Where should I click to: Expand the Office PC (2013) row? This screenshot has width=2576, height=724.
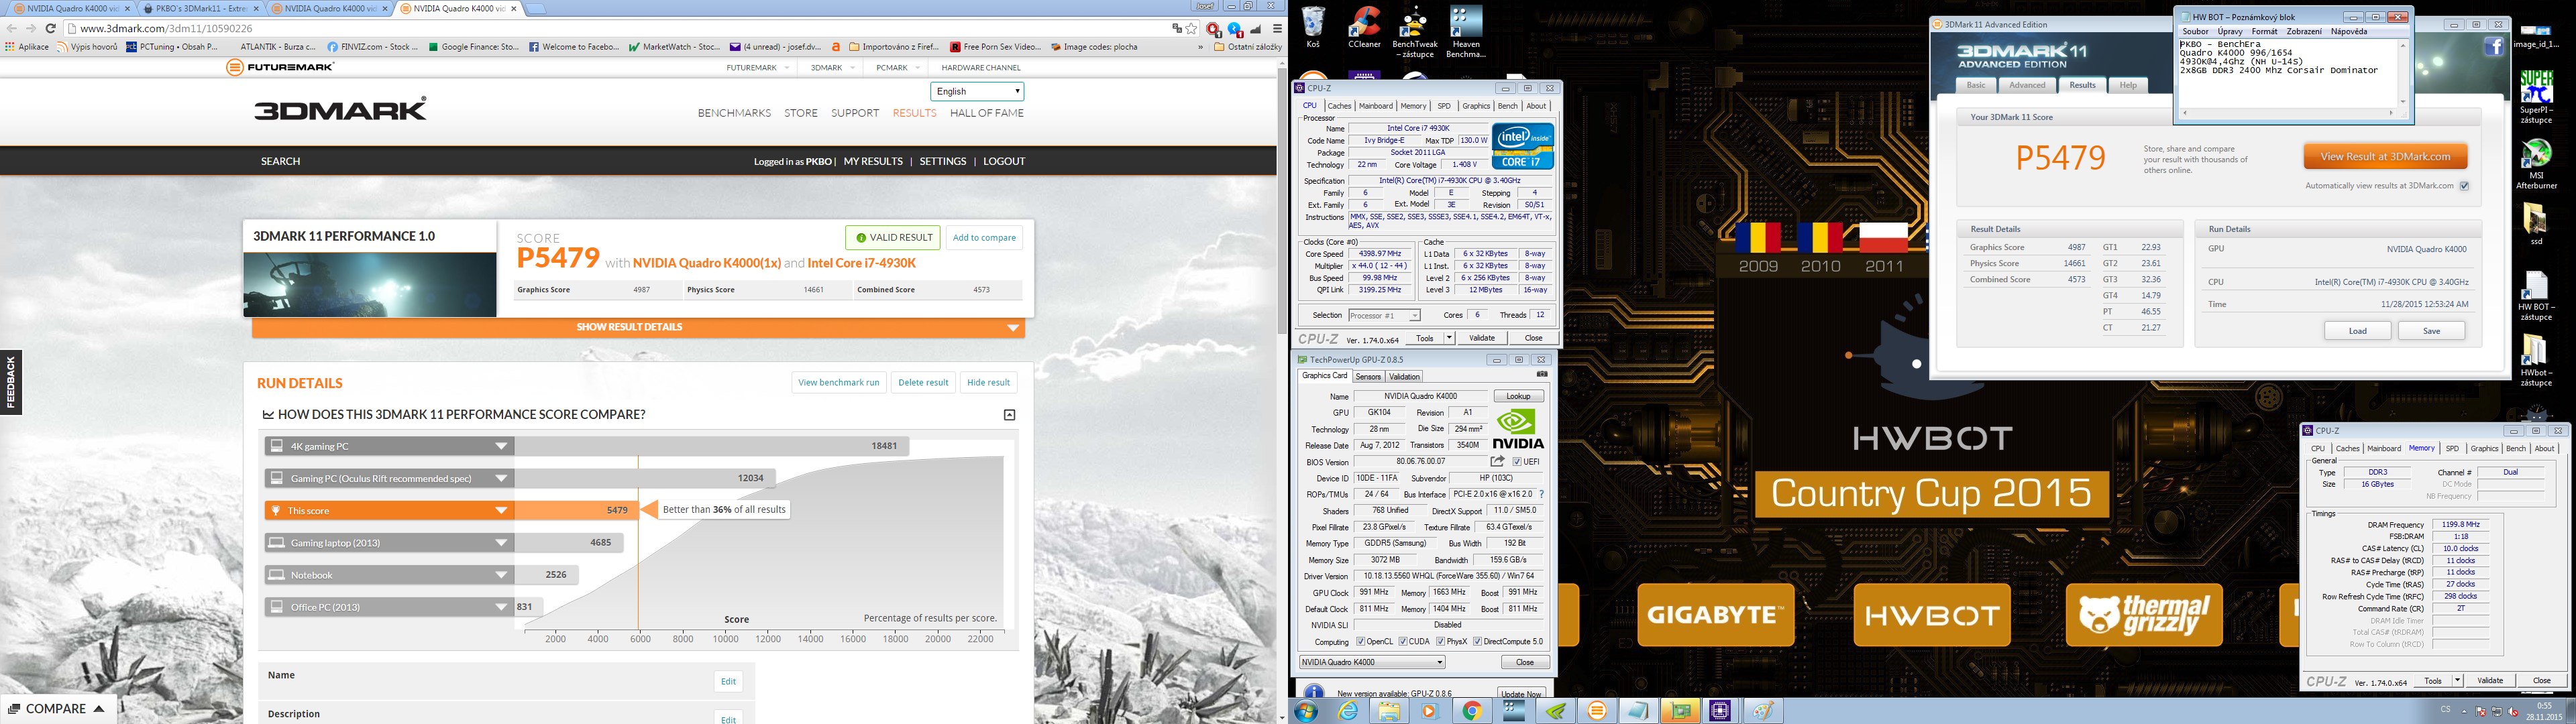390,607
